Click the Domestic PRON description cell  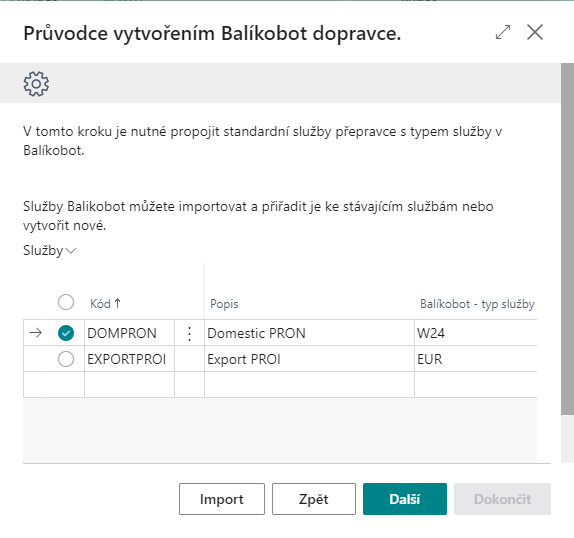click(x=309, y=333)
